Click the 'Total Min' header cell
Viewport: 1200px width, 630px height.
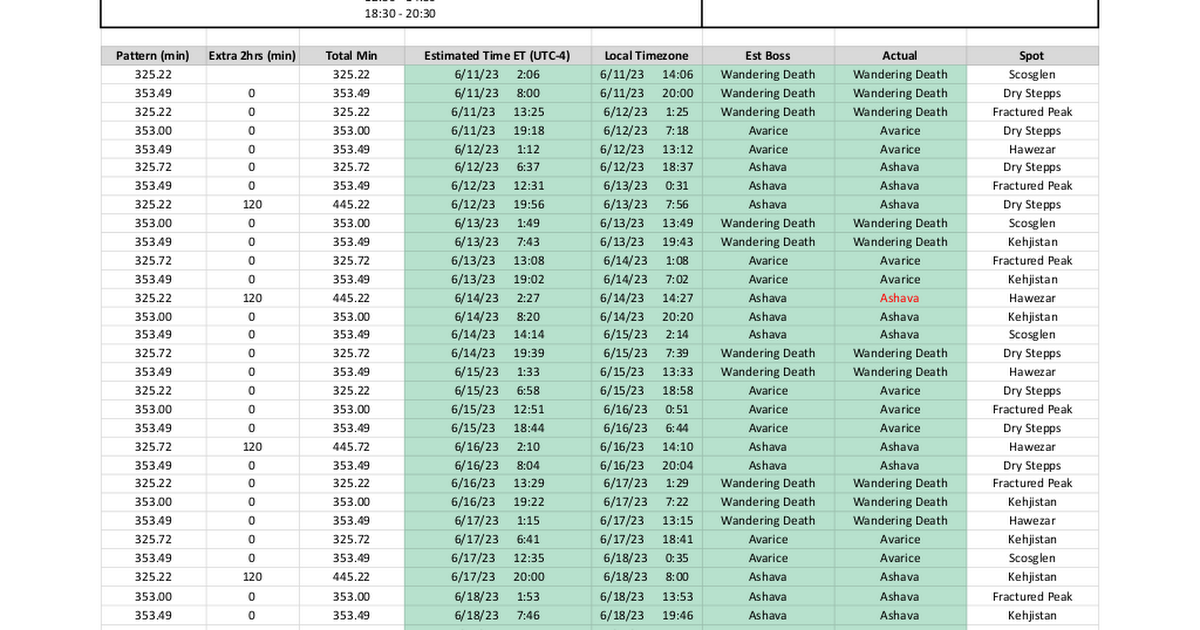click(351, 56)
